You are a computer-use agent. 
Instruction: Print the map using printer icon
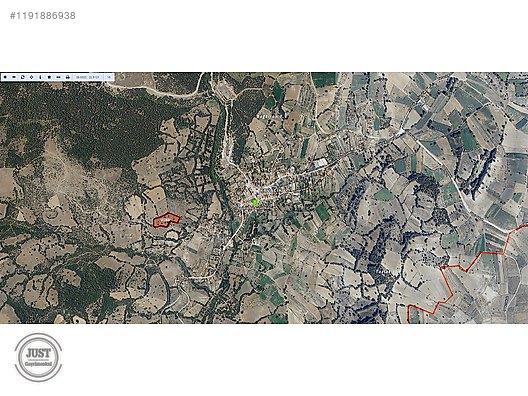[x=68, y=77]
